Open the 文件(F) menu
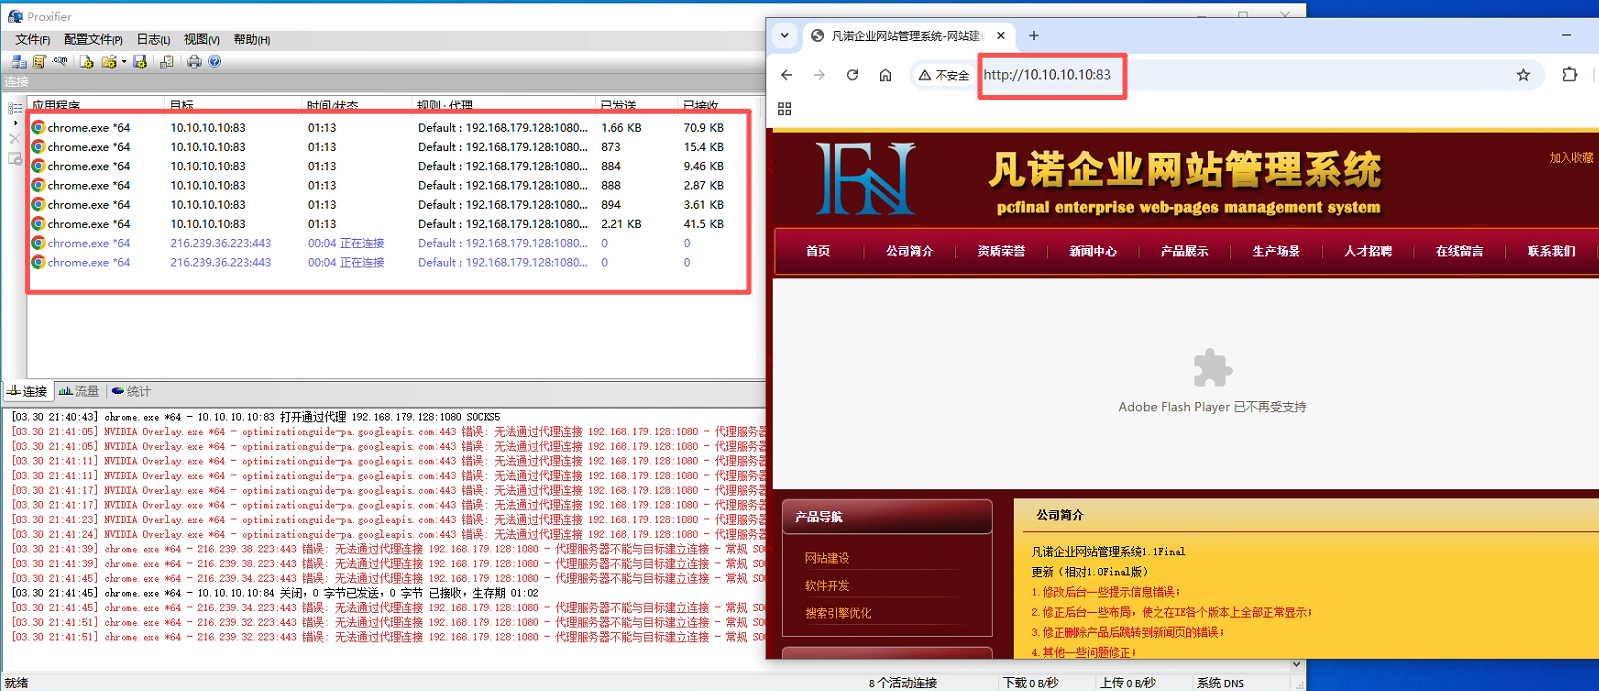 coord(32,40)
